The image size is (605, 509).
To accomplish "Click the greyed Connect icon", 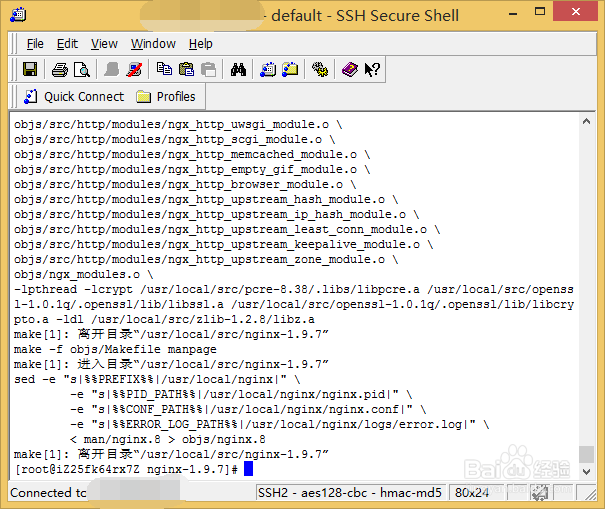I will coord(112,70).
